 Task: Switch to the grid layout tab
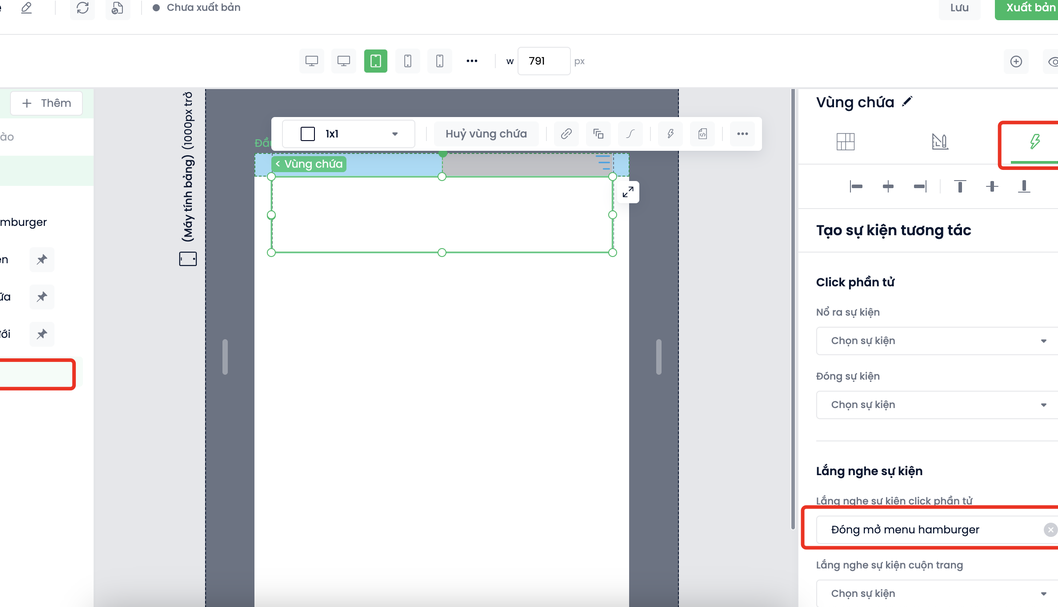click(845, 142)
